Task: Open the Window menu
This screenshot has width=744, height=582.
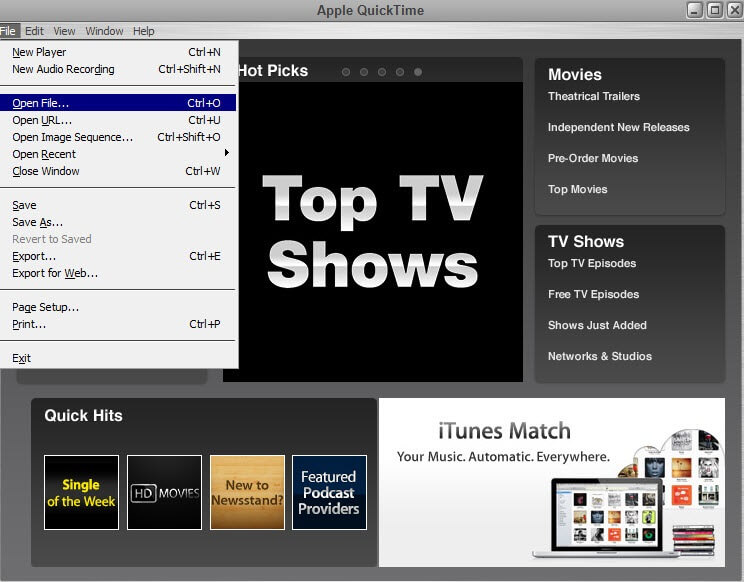Action: click(104, 31)
